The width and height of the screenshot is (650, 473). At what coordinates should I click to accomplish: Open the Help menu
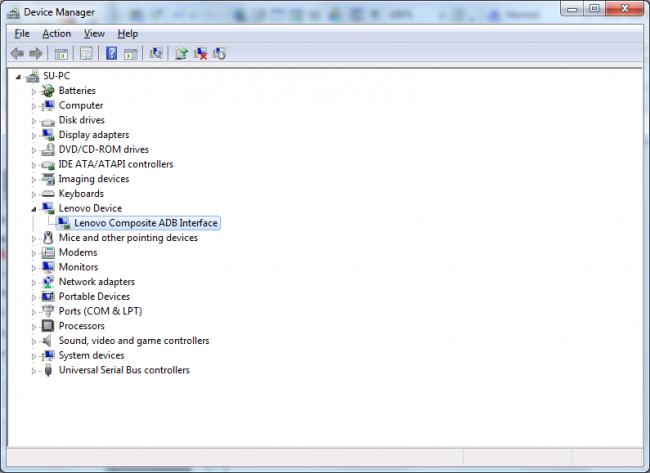[127, 34]
